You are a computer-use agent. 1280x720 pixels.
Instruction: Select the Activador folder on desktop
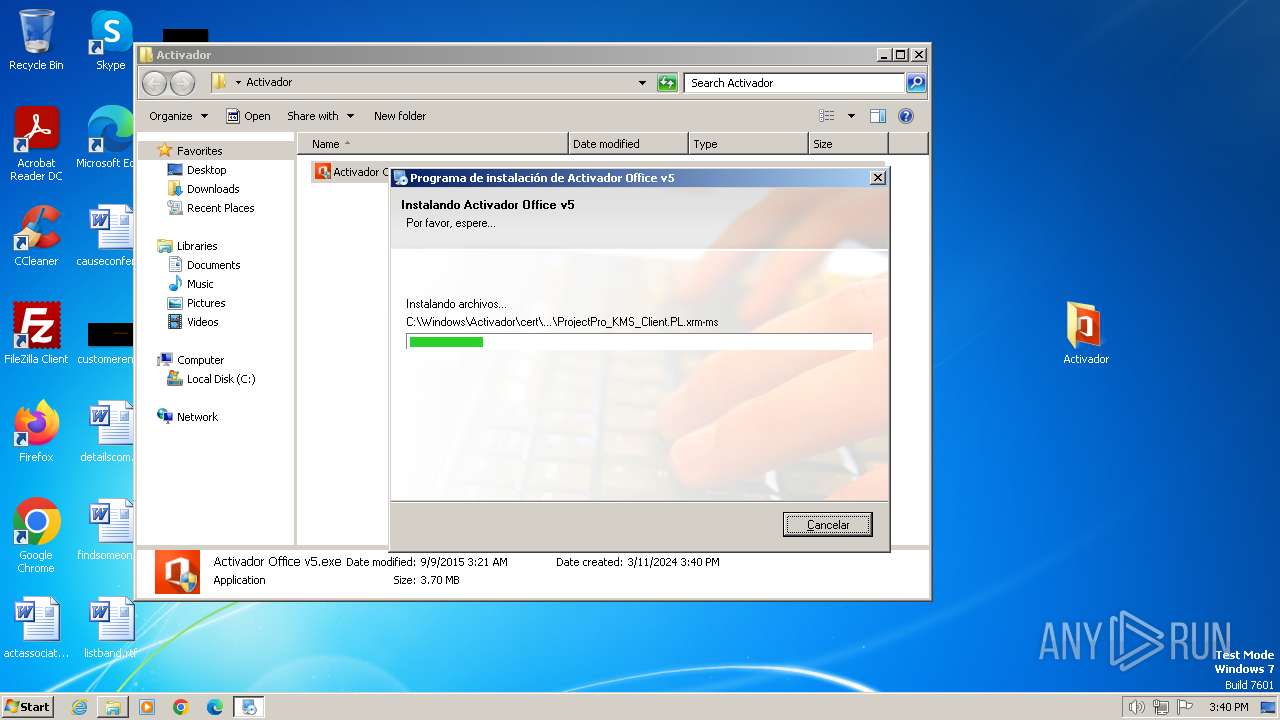[x=1086, y=334]
